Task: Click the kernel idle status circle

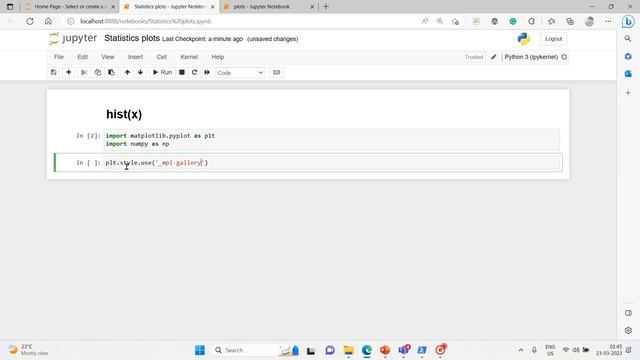Action: (564, 57)
